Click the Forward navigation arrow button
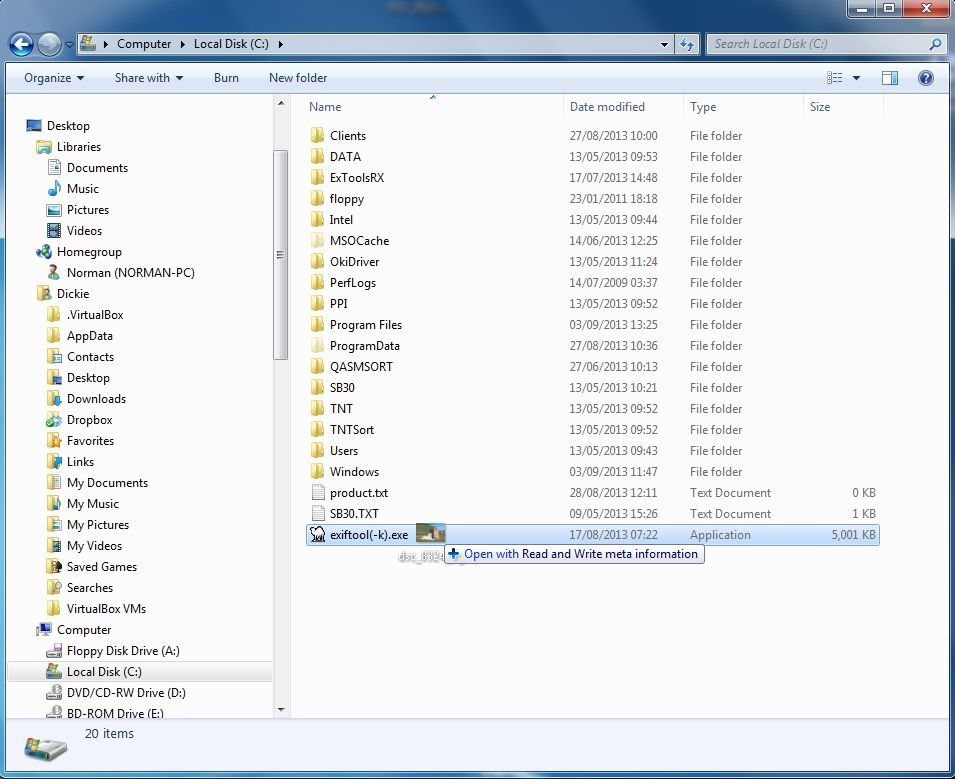Image resolution: width=955 pixels, height=779 pixels. [49, 44]
